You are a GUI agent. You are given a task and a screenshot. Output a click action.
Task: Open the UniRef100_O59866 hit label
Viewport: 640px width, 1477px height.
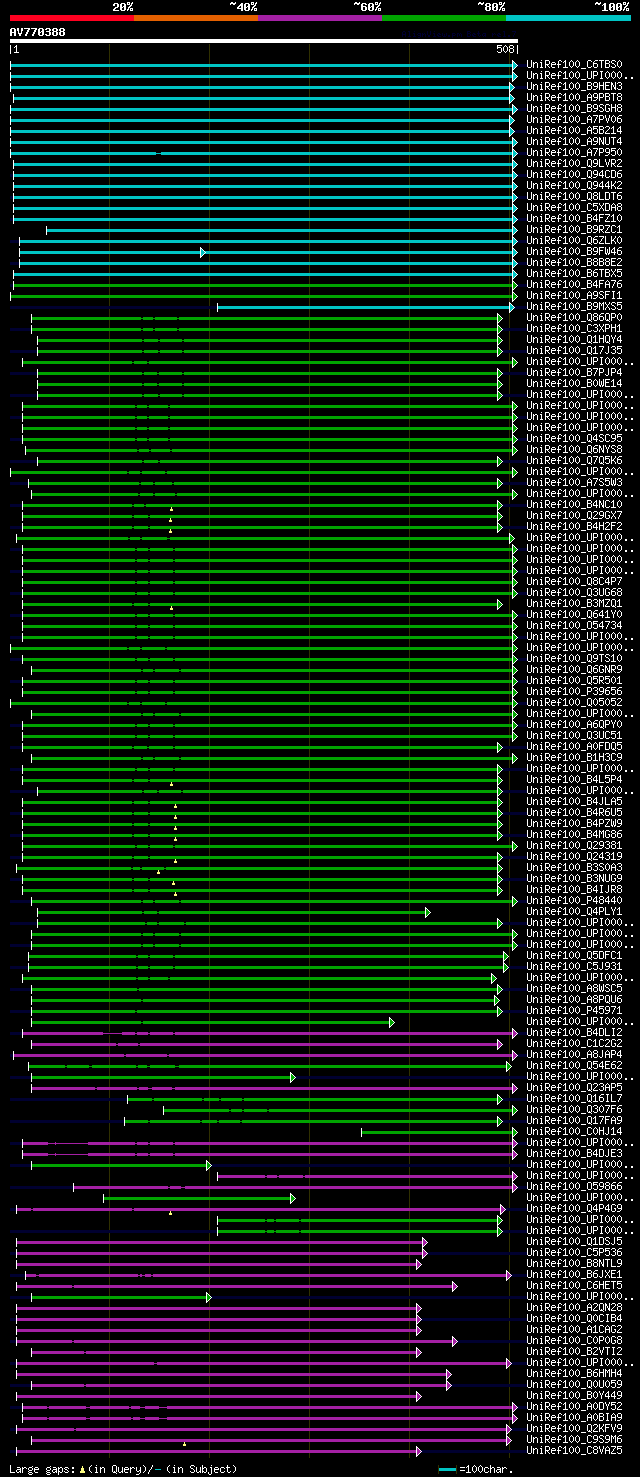click(573, 1187)
